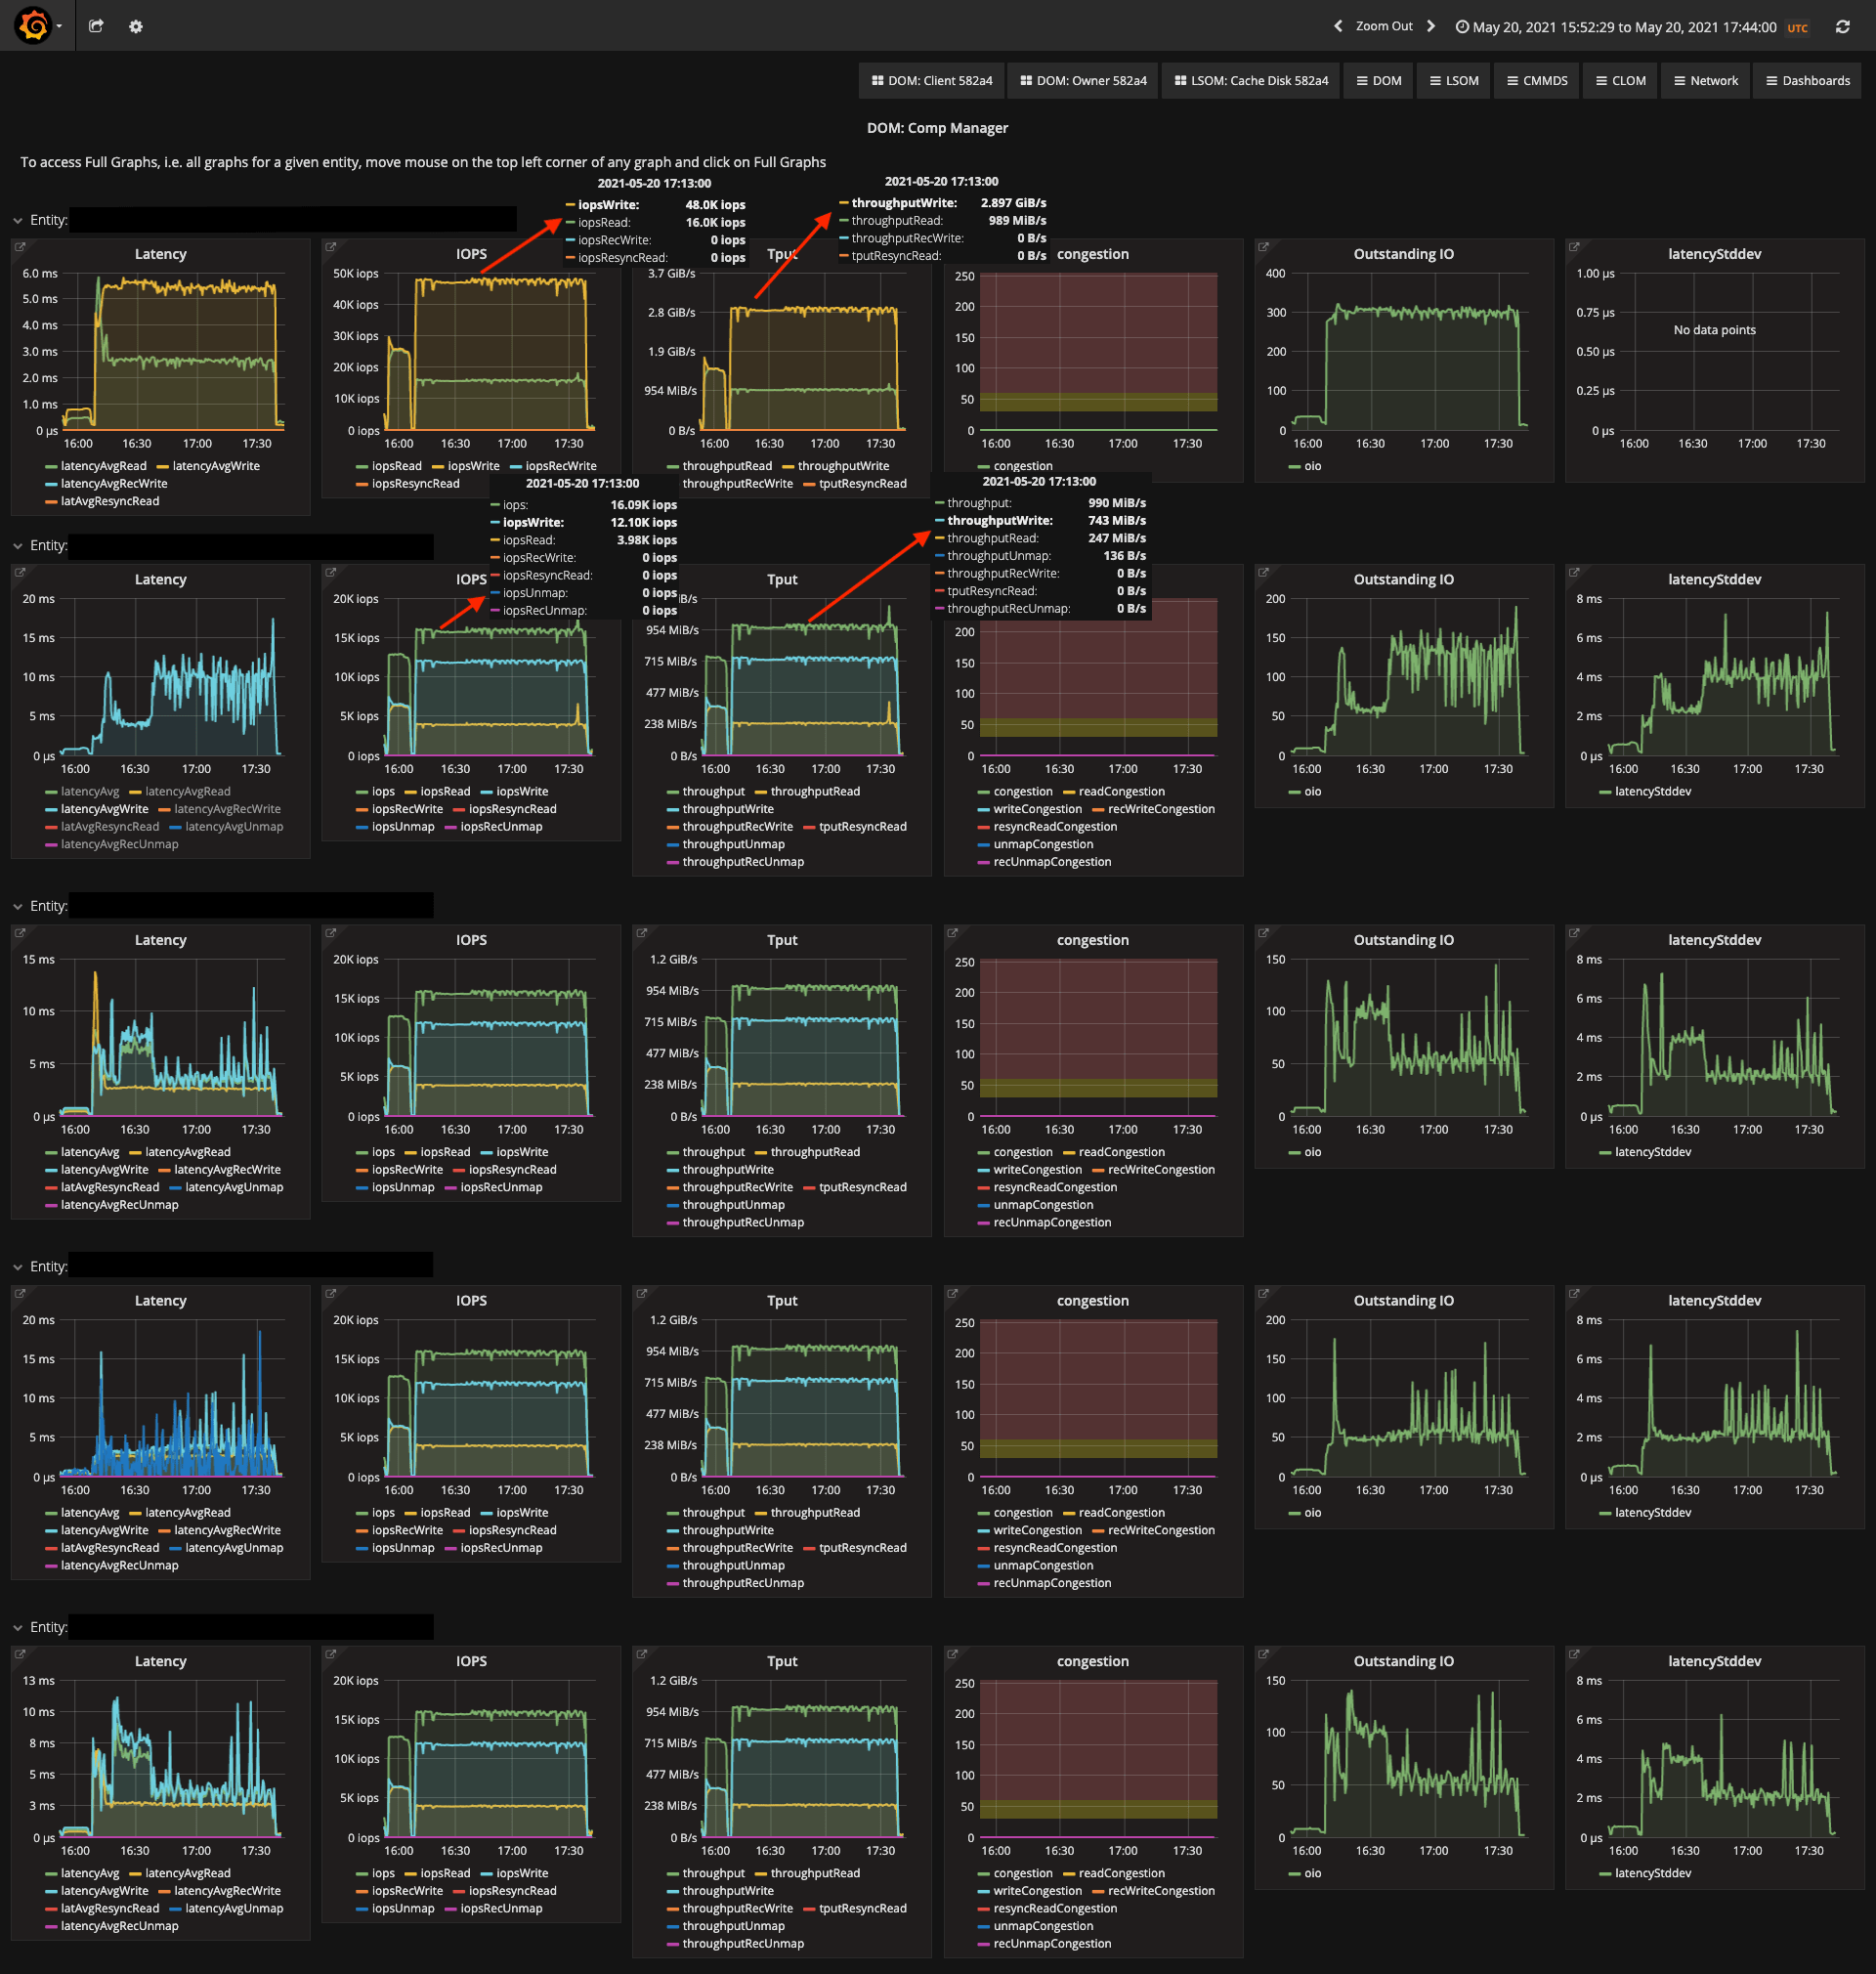Open the first Latency panel link icon

tap(20, 246)
